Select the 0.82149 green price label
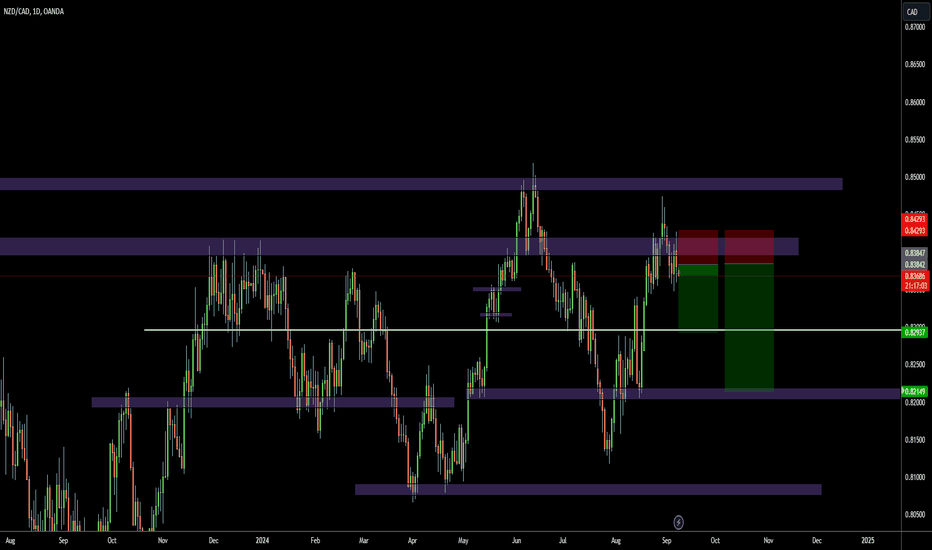The height and width of the screenshot is (550, 932). (x=915, y=391)
